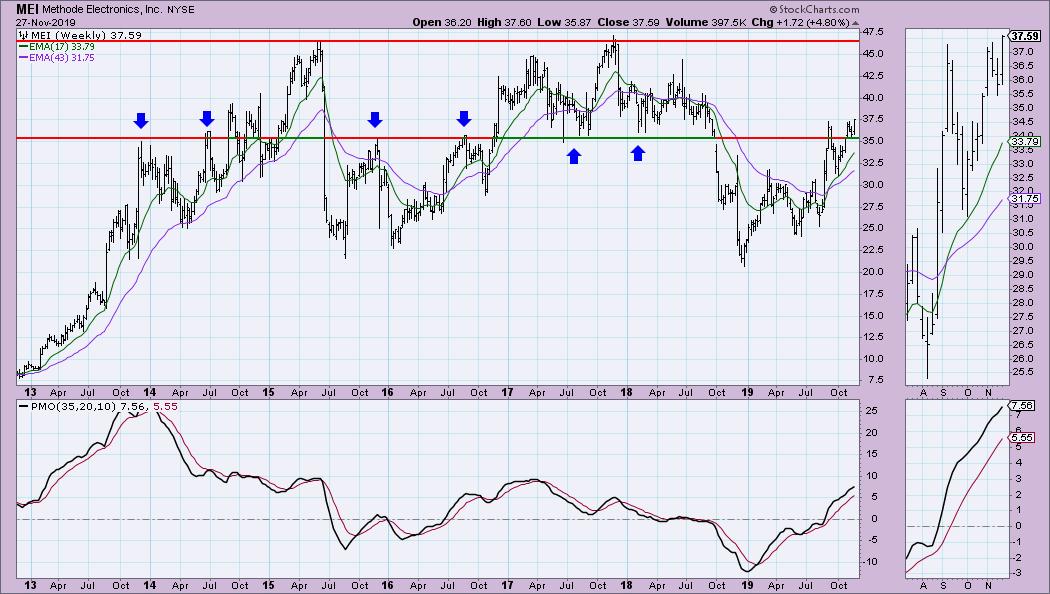Select the MEI (Weekly) 37.59 legend entry
The height and width of the screenshot is (594, 1050).
(86, 35)
